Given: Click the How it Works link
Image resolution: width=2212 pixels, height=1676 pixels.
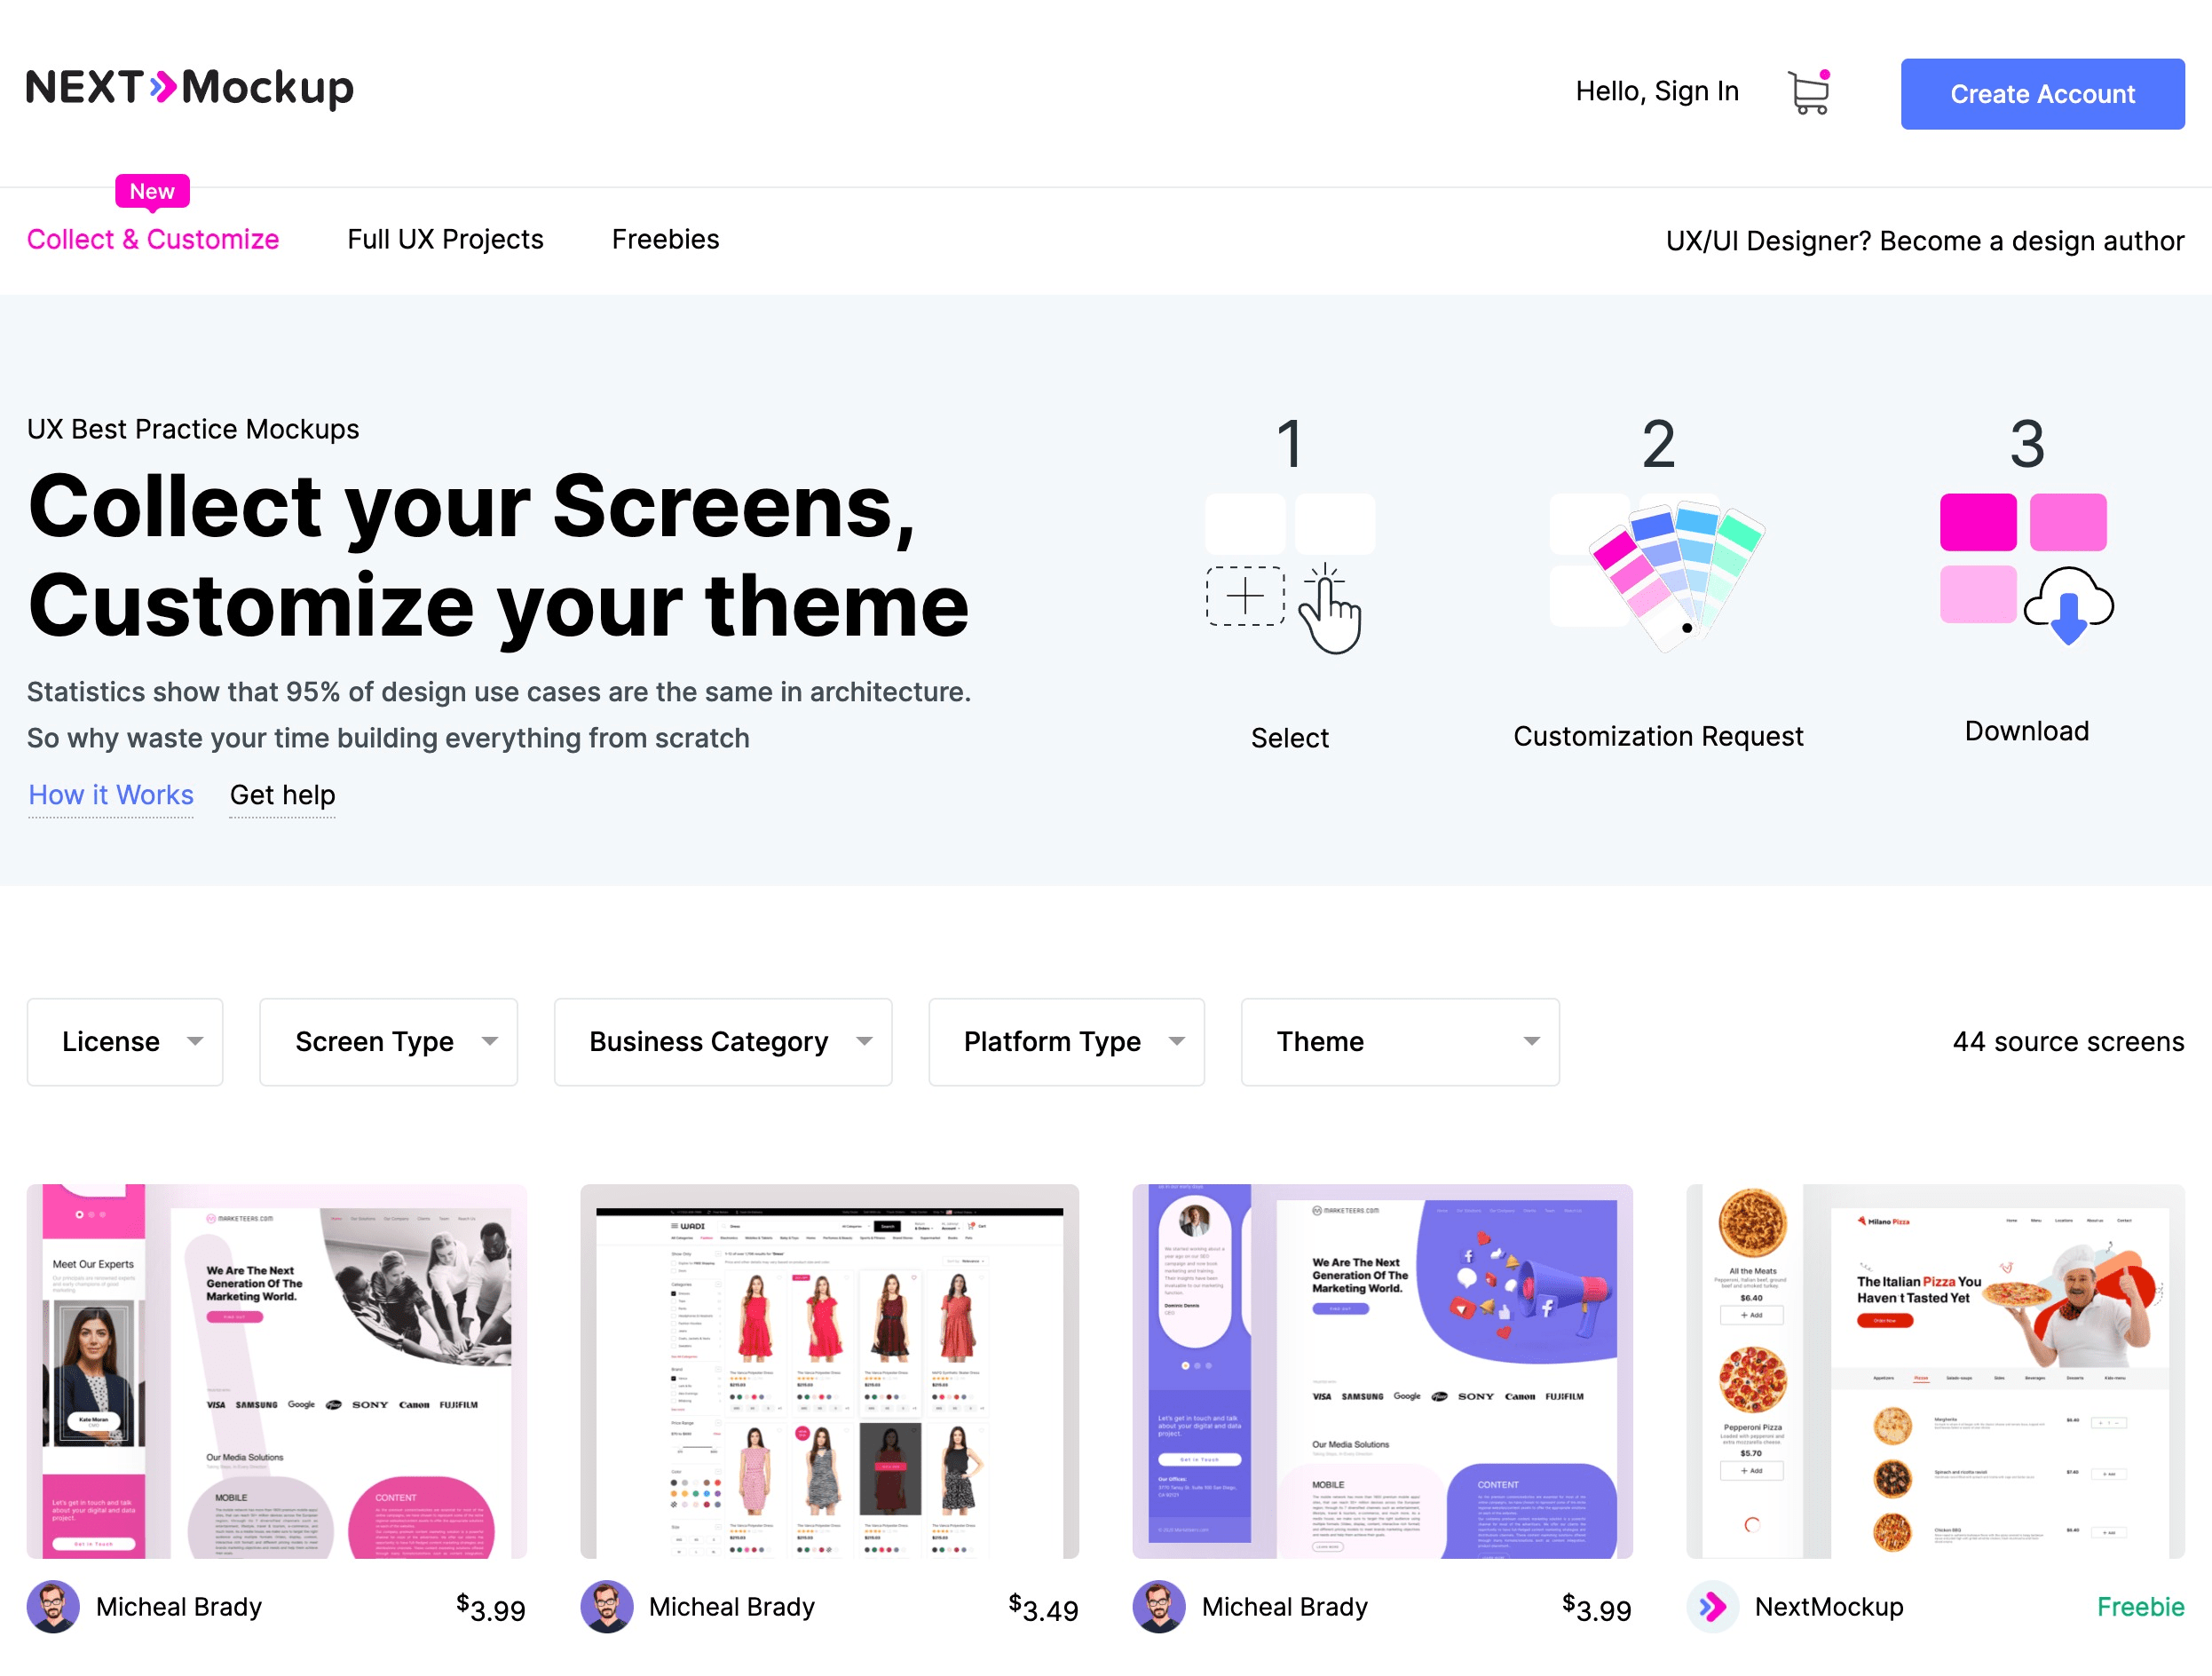Looking at the screenshot, I should [109, 792].
